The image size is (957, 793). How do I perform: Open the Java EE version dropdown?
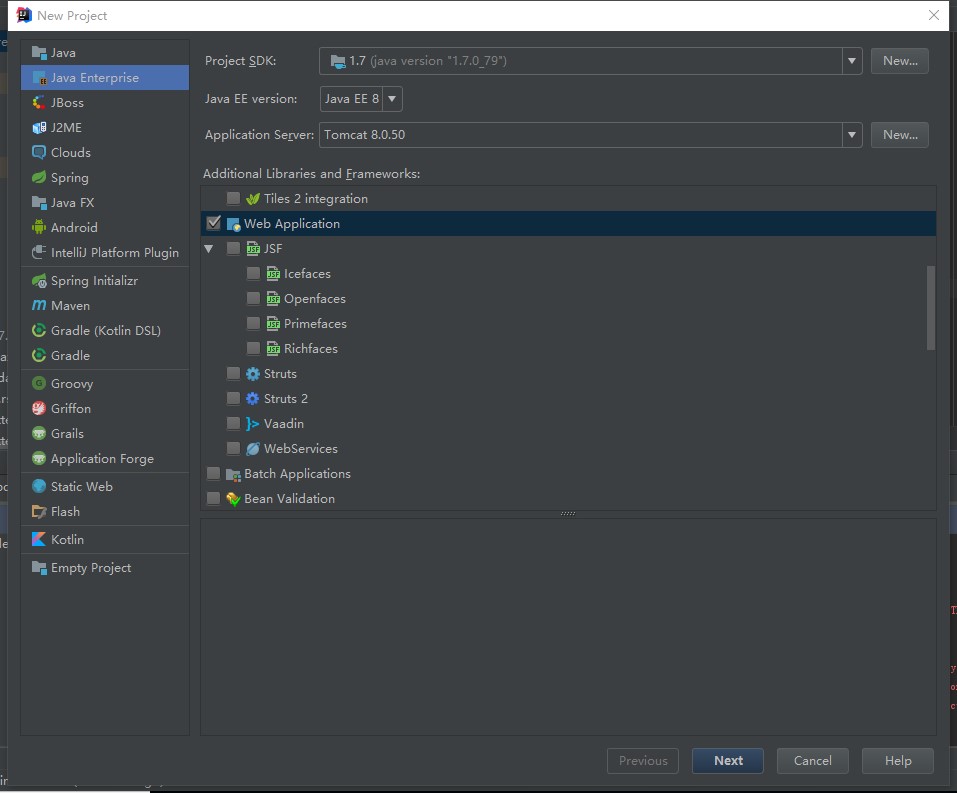[x=392, y=99]
